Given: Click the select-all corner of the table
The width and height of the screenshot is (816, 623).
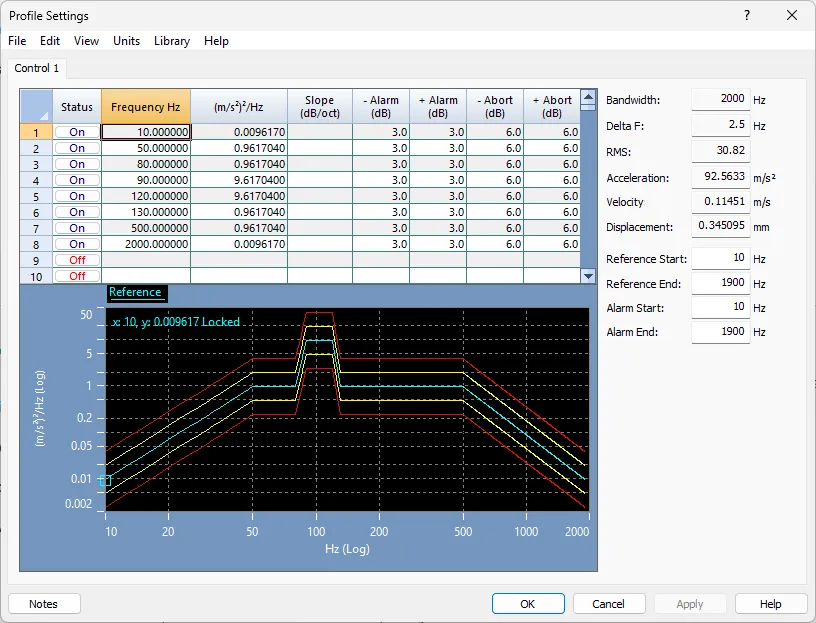Looking at the screenshot, I should (x=36, y=106).
